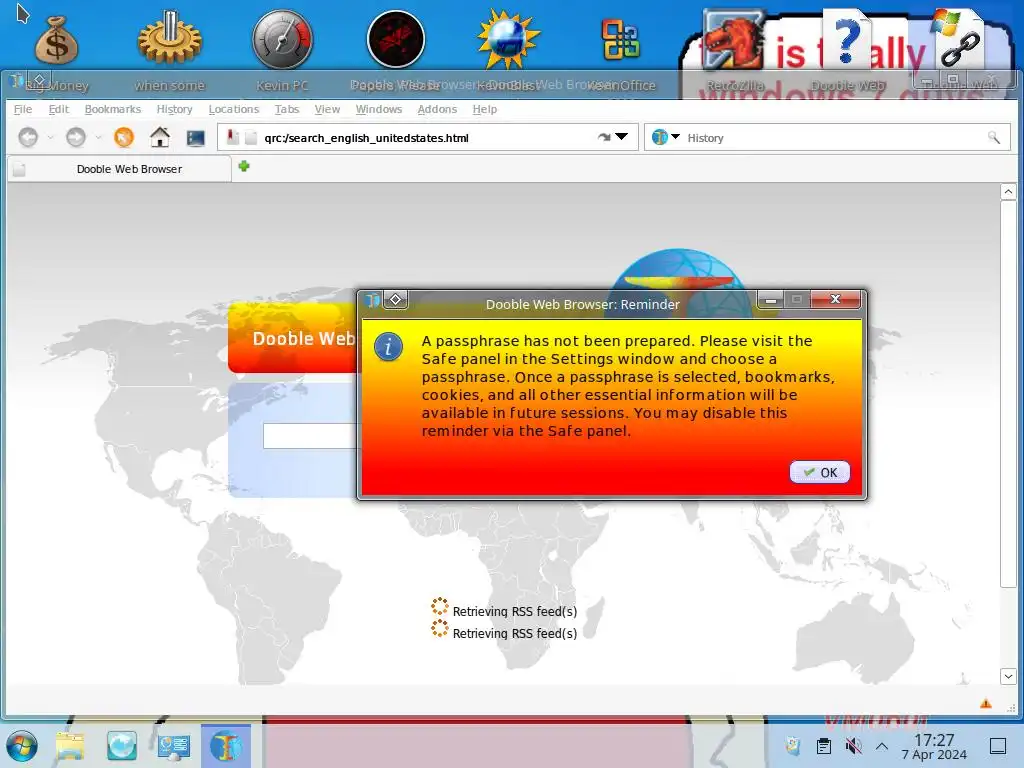Minimize the Reminder dialog
Viewport: 1024px width, 768px height.
771,300
